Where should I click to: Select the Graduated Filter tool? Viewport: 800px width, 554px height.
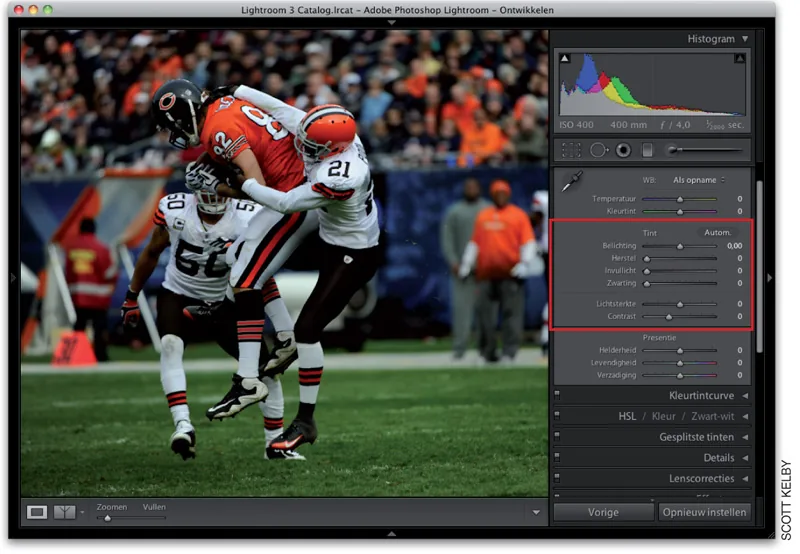tap(647, 150)
